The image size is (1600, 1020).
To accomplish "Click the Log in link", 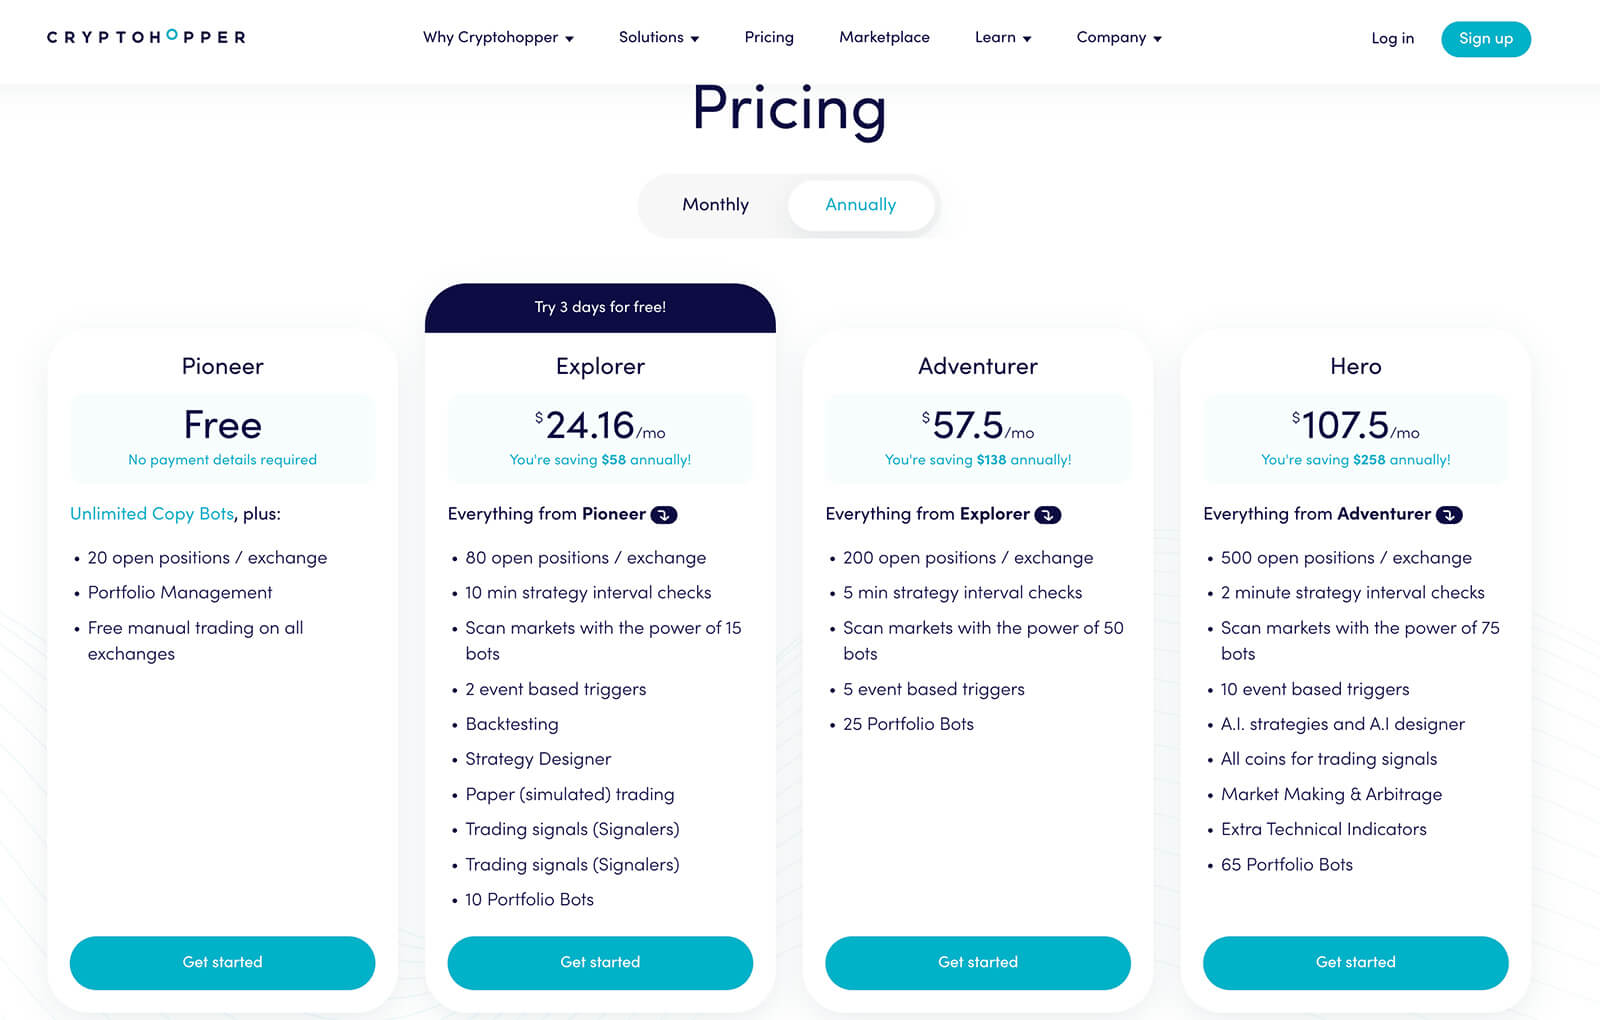I will coord(1392,39).
